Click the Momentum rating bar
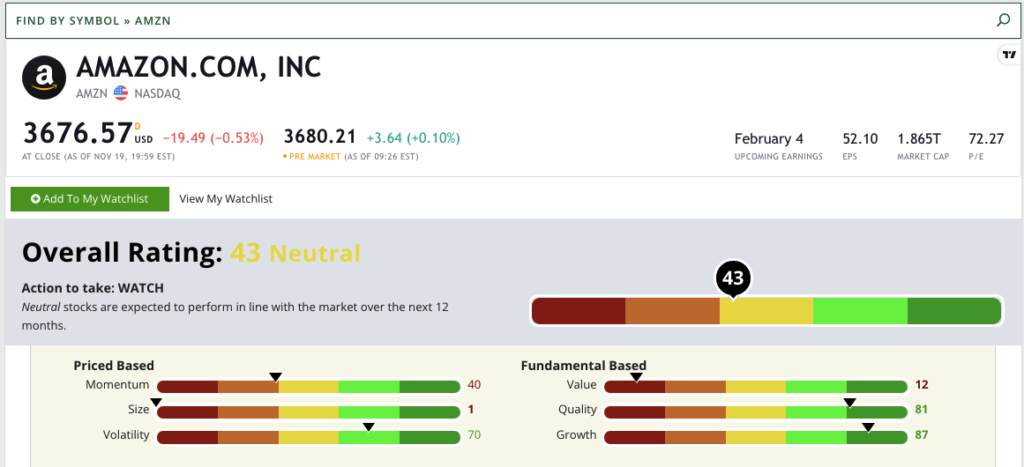 pyautogui.click(x=309, y=386)
